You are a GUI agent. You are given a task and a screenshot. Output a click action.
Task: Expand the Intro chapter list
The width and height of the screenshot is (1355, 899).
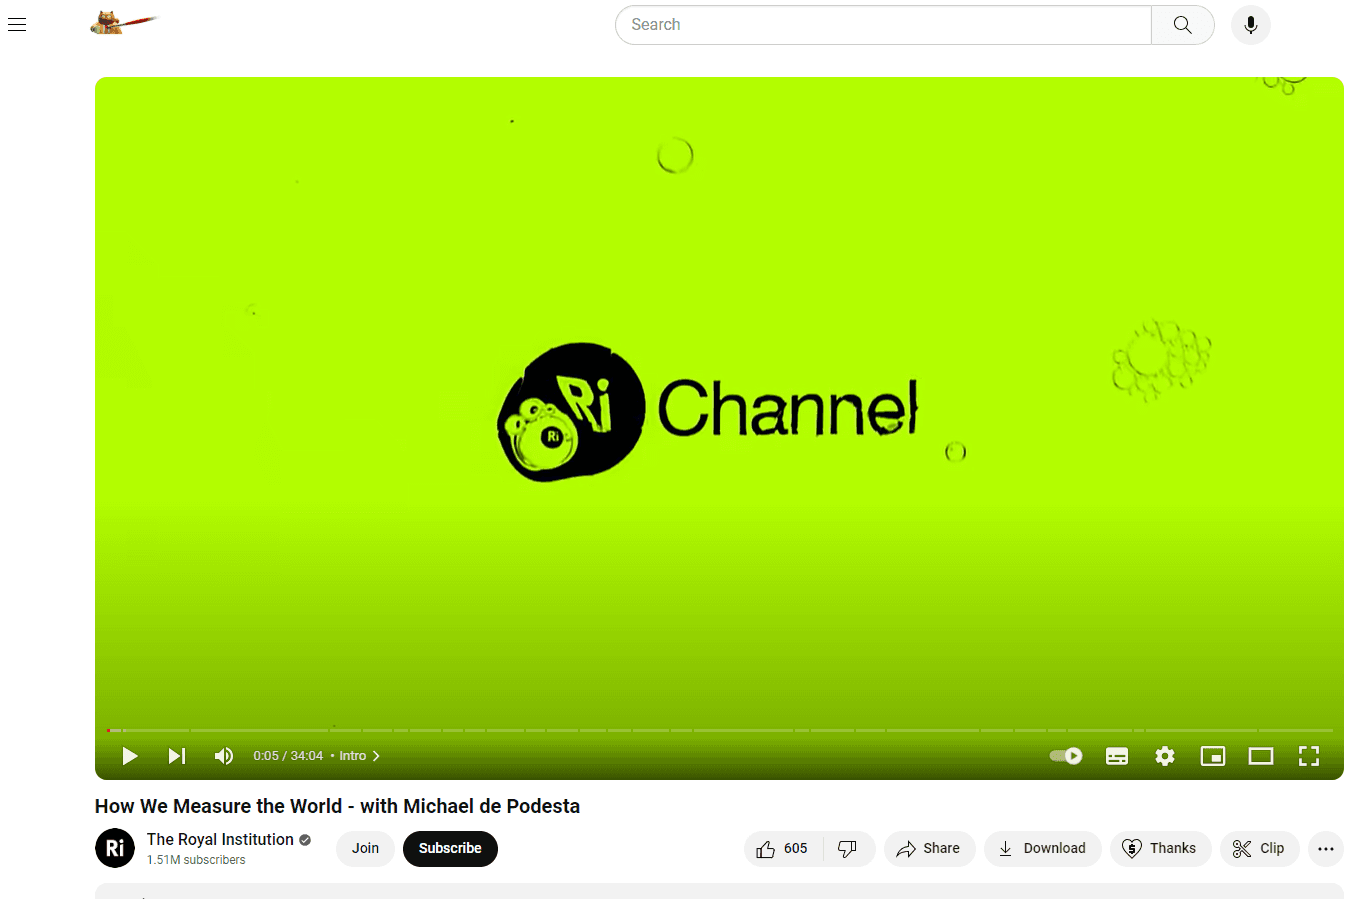pyautogui.click(x=359, y=756)
